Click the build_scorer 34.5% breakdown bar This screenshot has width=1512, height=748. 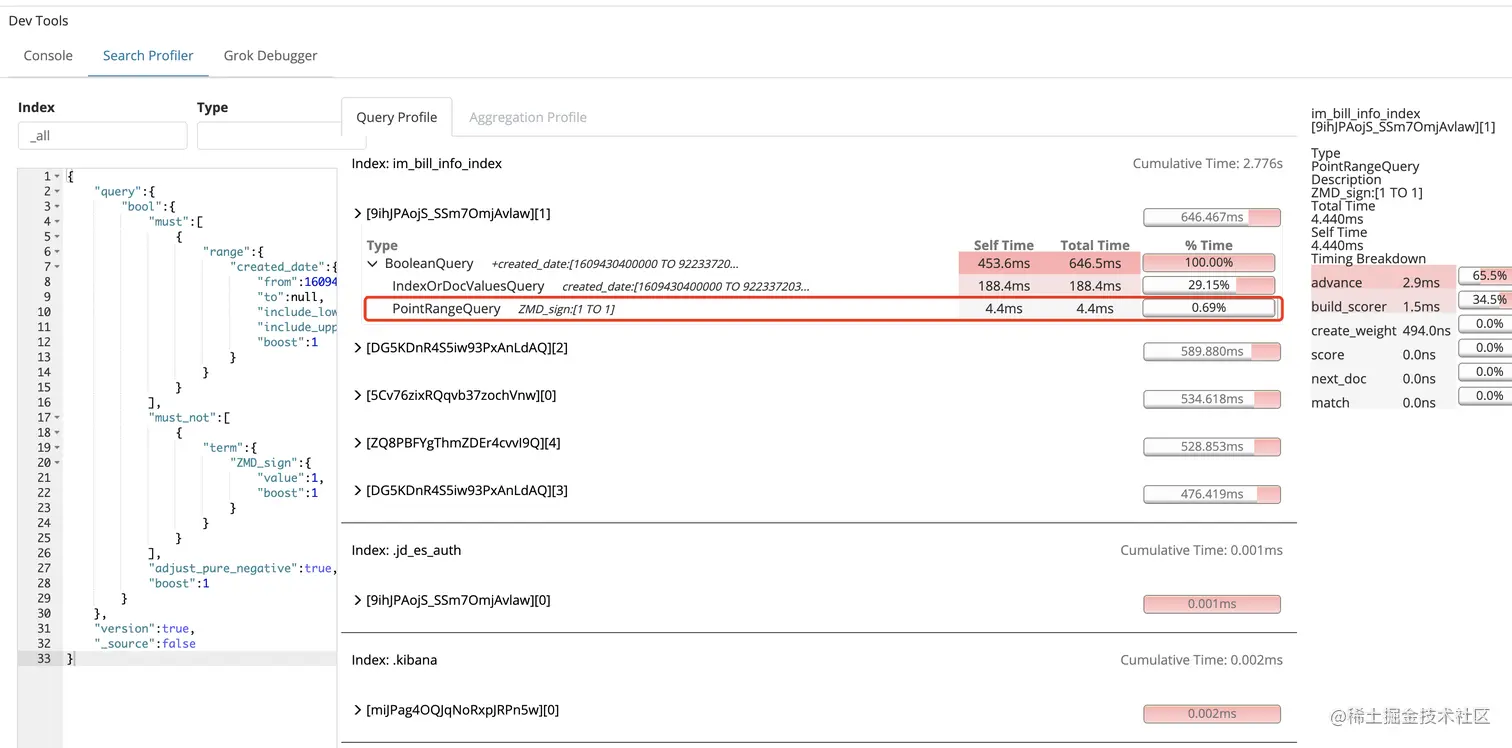tap(1486, 299)
